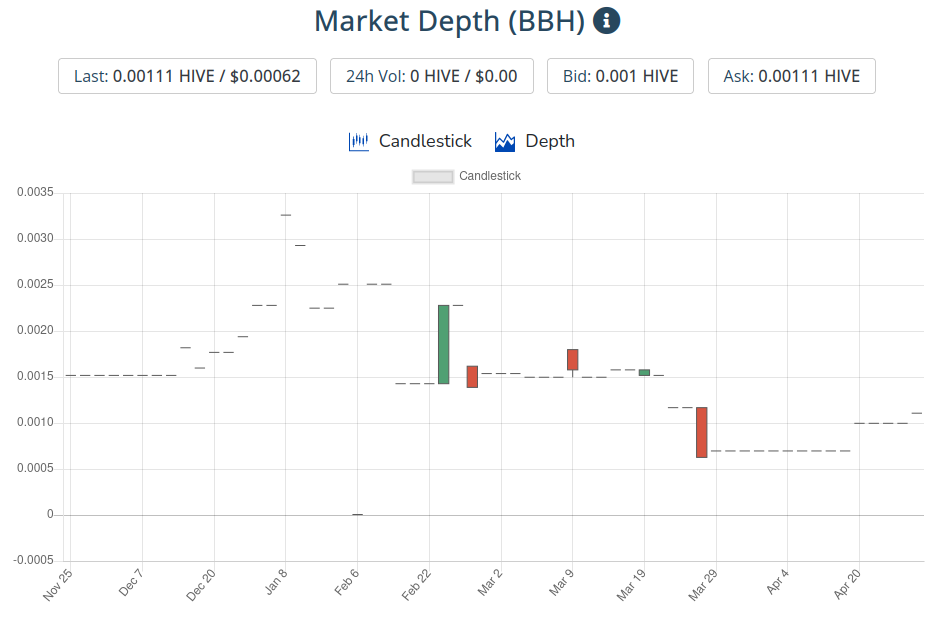Click the Apr 4 date label
942x622 pixels.
coord(777,582)
